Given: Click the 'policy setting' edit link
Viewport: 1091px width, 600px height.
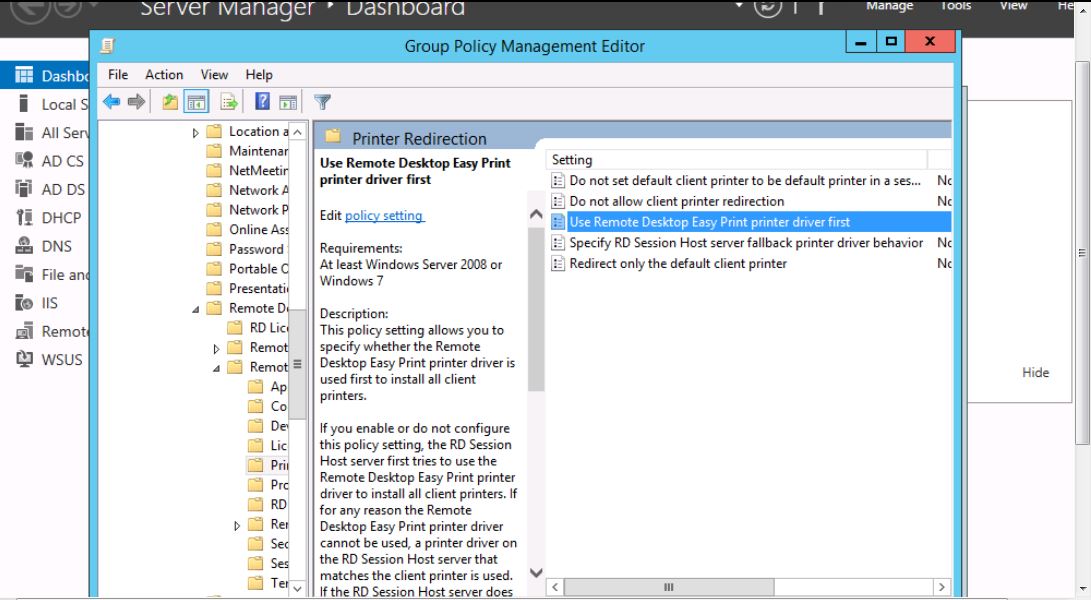Looking at the screenshot, I should coord(384,215).
